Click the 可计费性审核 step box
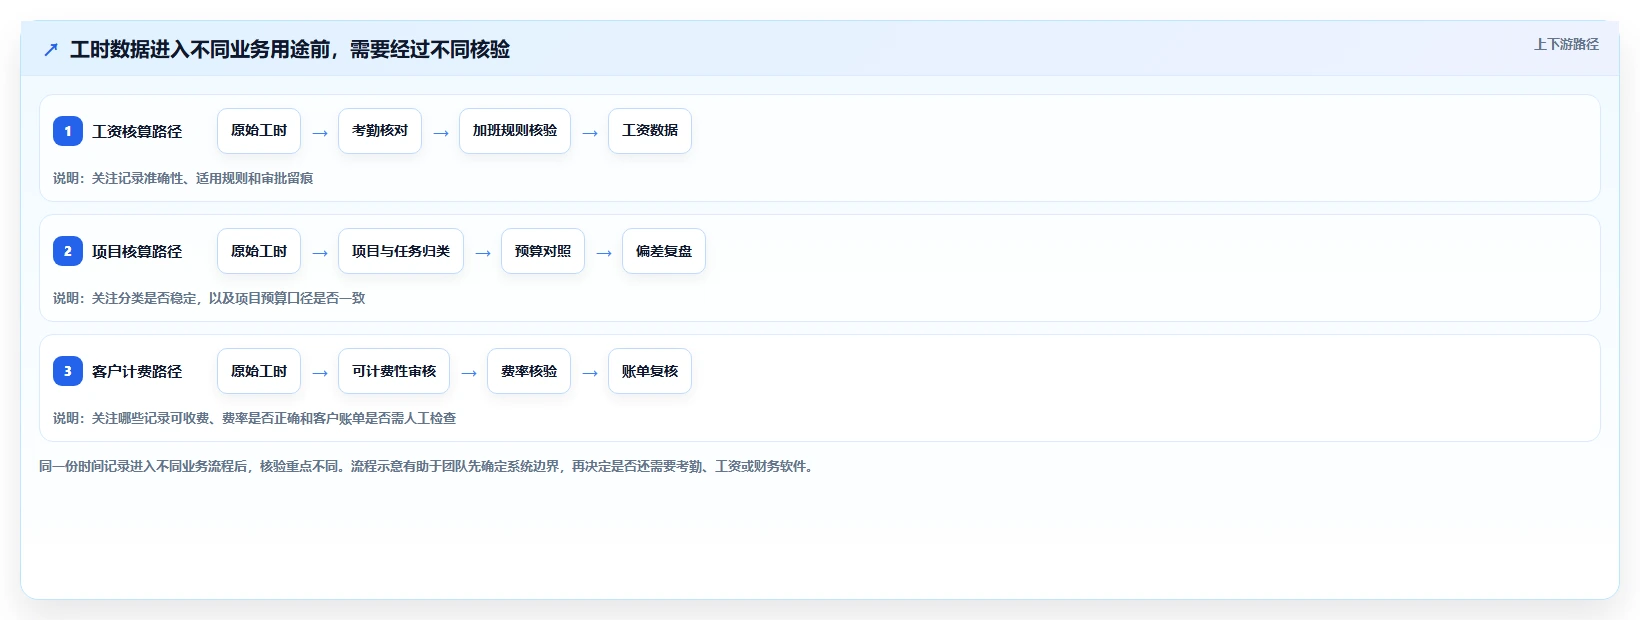Image resolution: width=1640 pixels, height=620 pixels. [394, 371]
